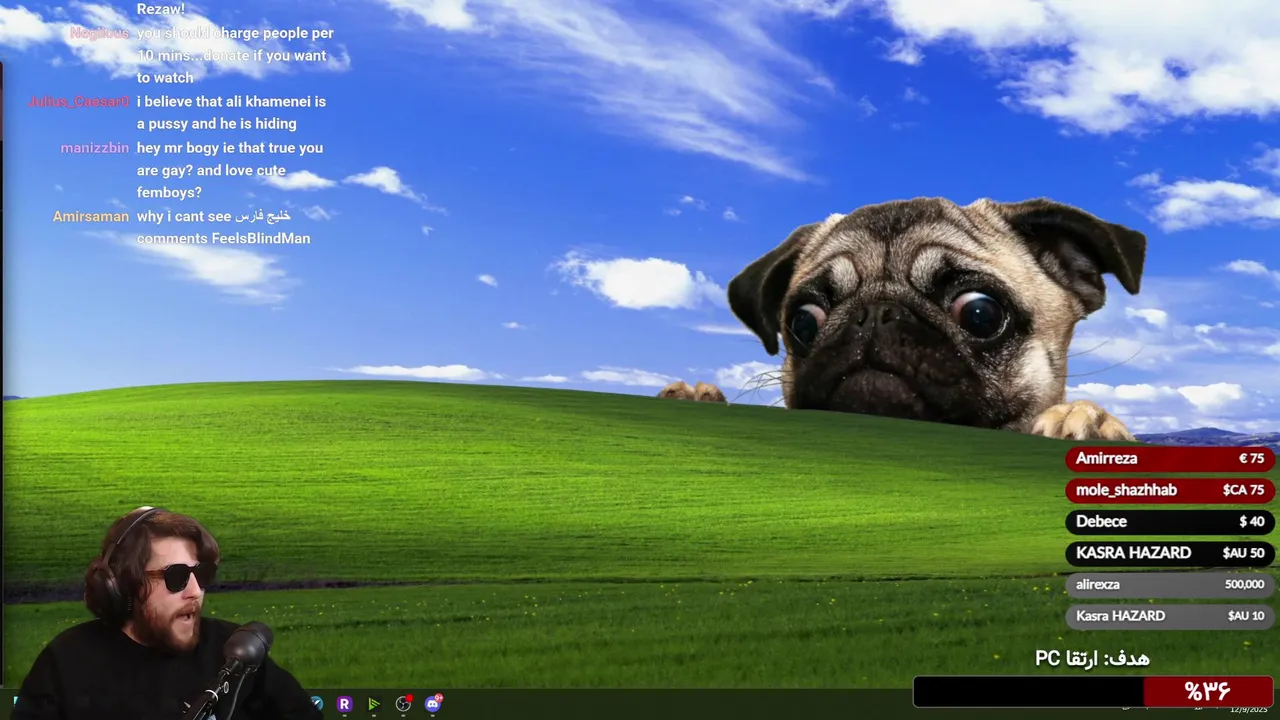The image size is (1280, 720).
Task: Select KASRA HAZARD $AU 50 donation entry
Action: [x=1170, y=553]
